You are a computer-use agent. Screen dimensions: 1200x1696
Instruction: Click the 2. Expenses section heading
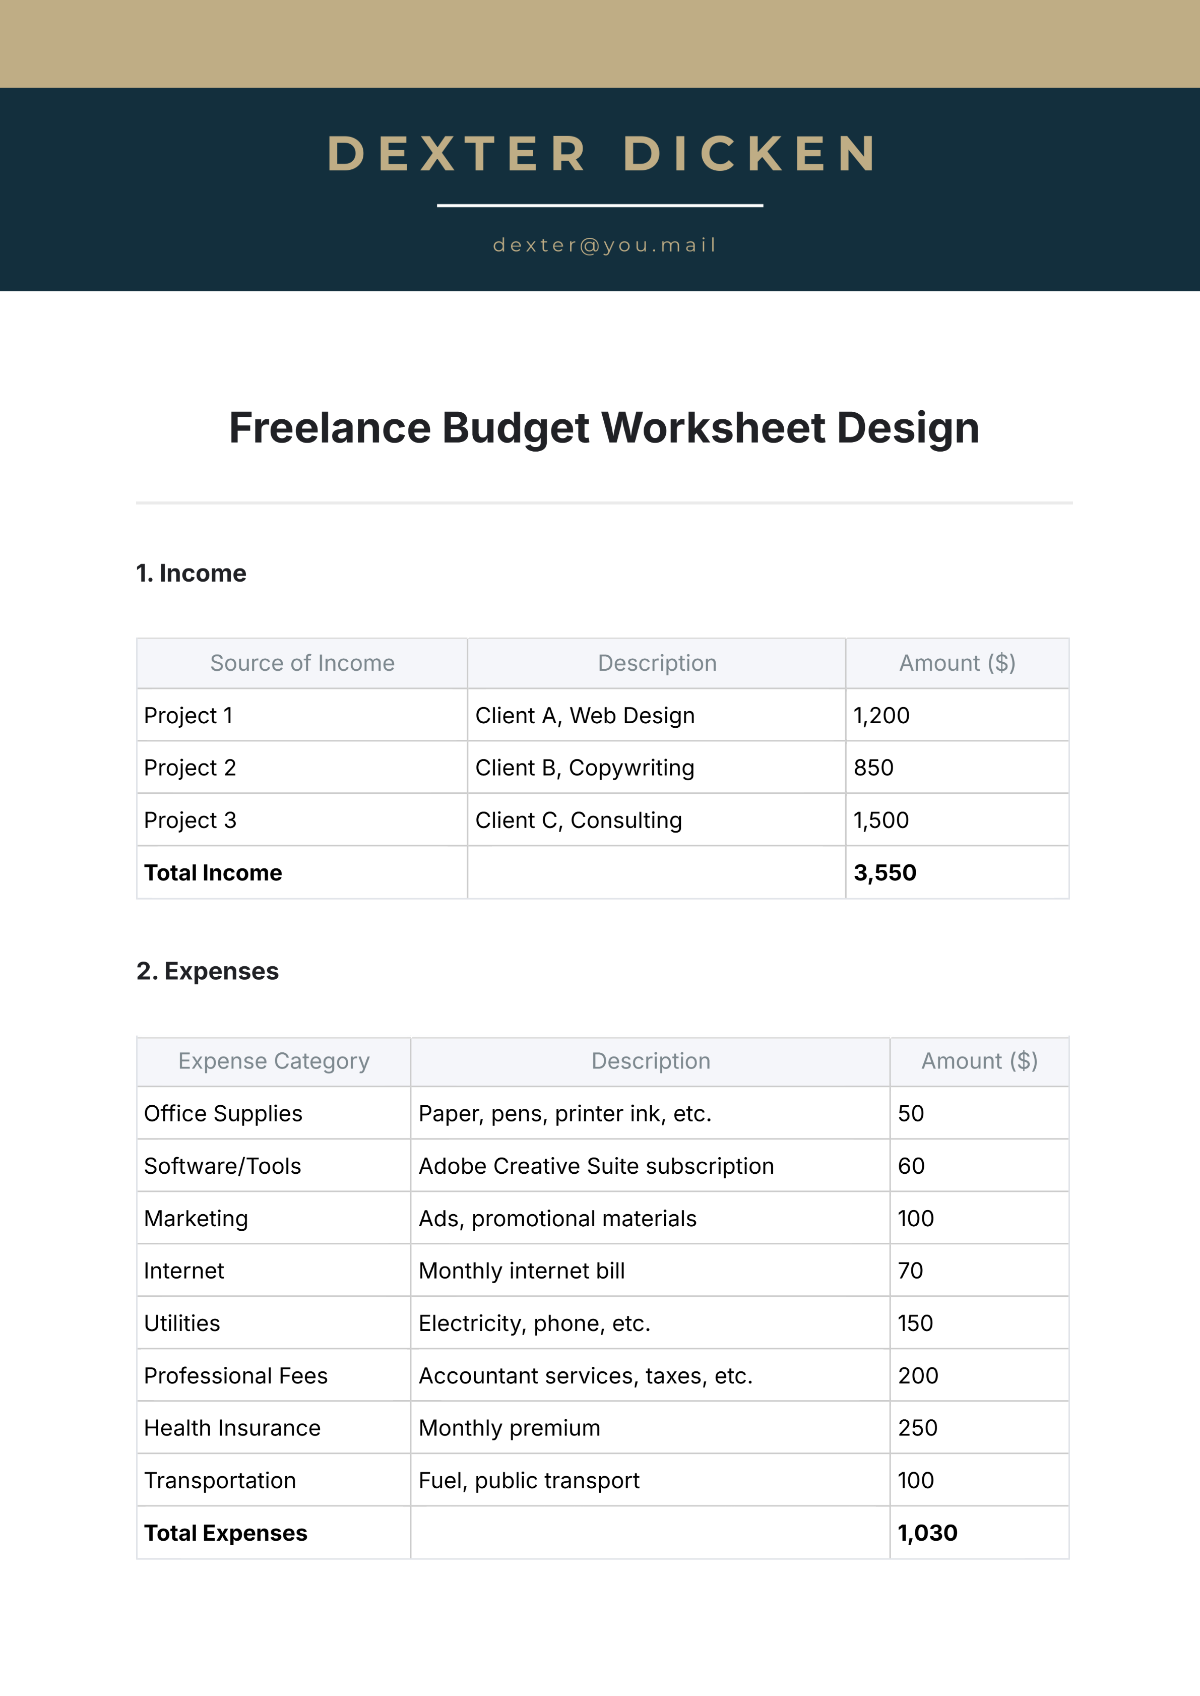[207, 971]
